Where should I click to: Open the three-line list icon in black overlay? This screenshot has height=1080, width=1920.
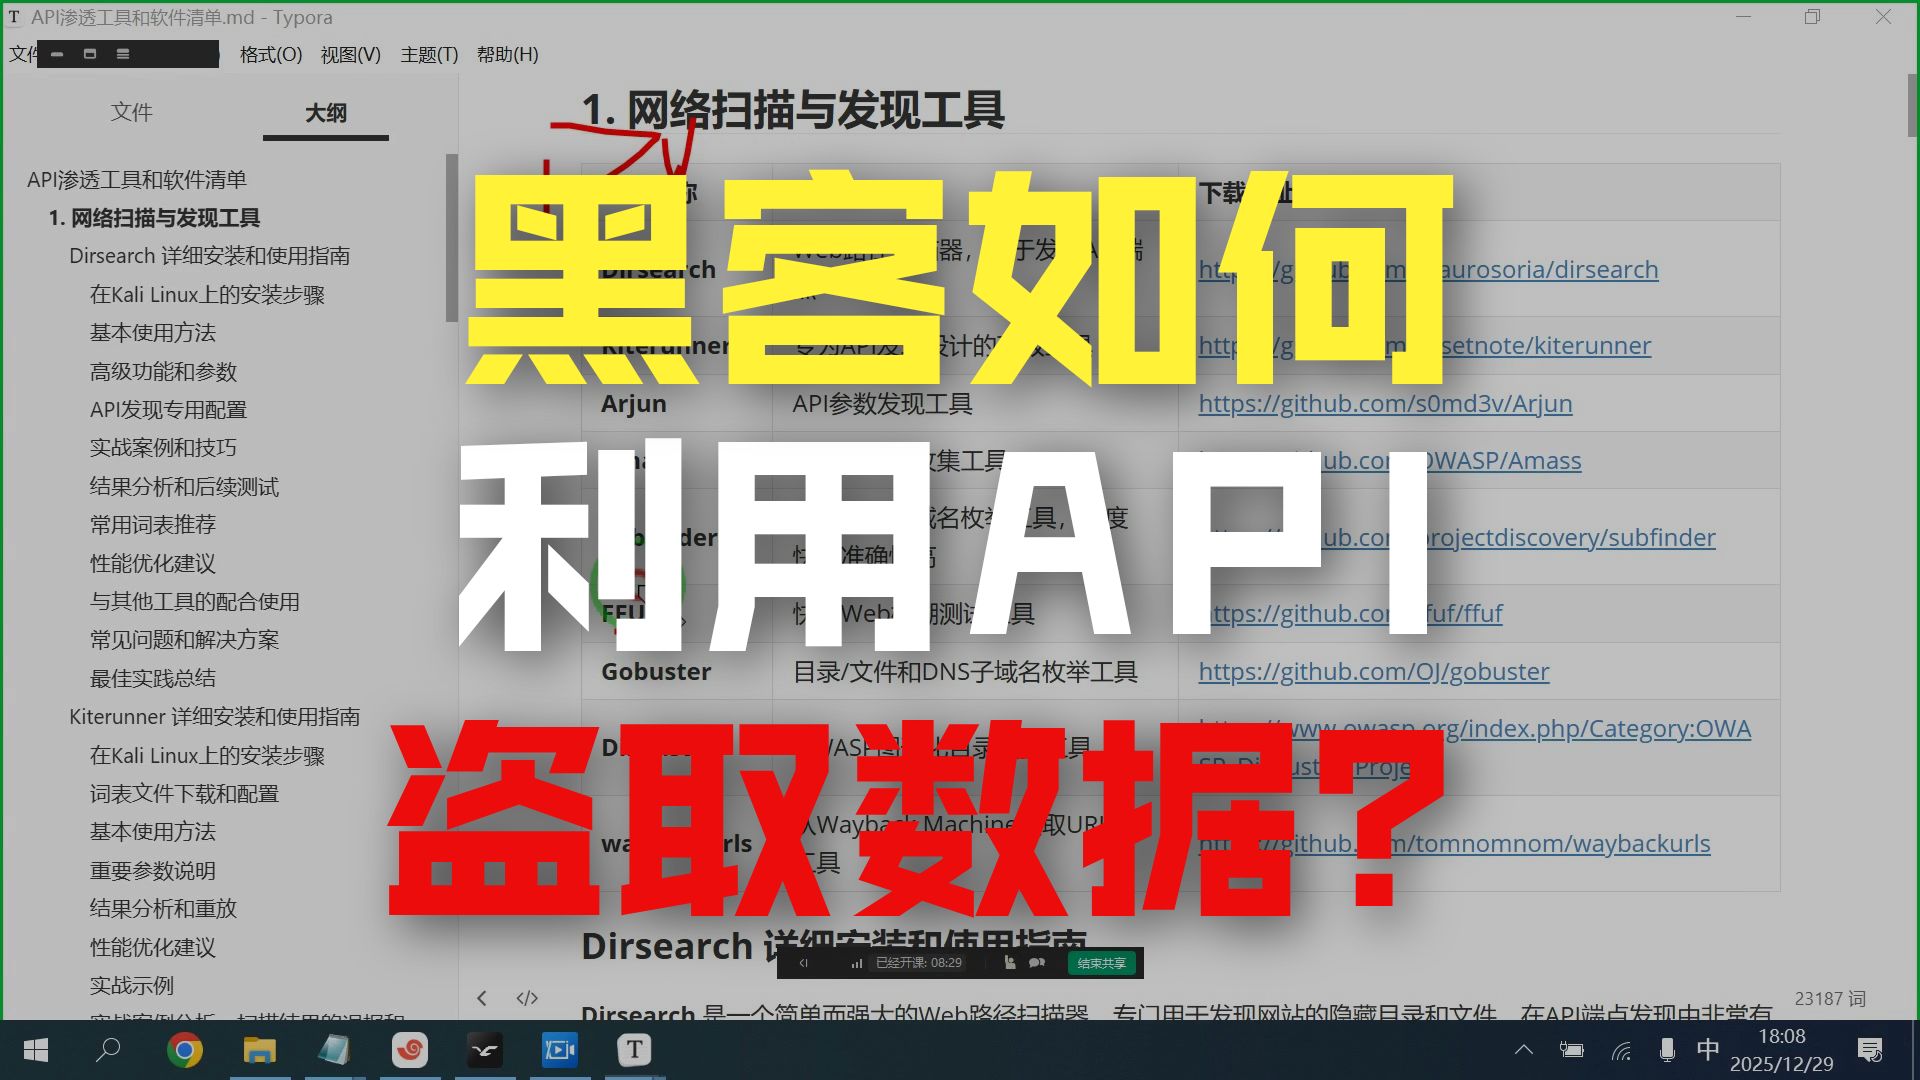point(123,54)
